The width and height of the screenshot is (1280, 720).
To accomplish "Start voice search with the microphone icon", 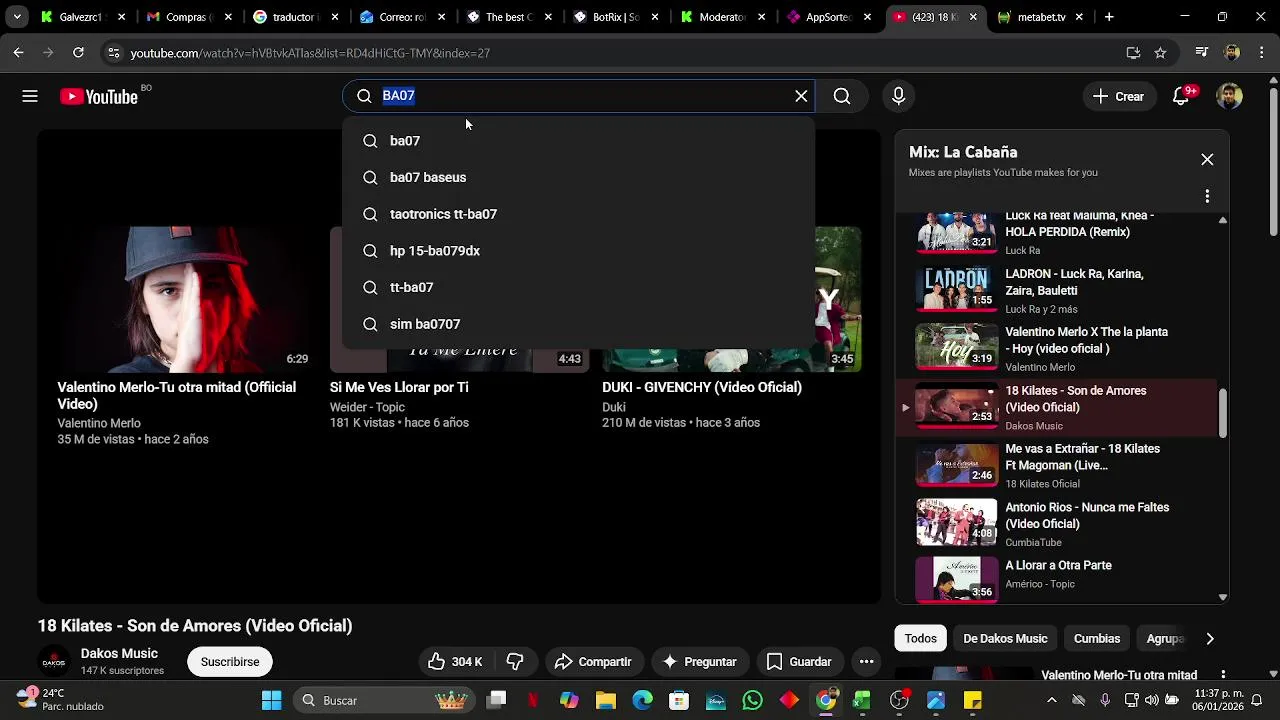I will pos(898,96).
